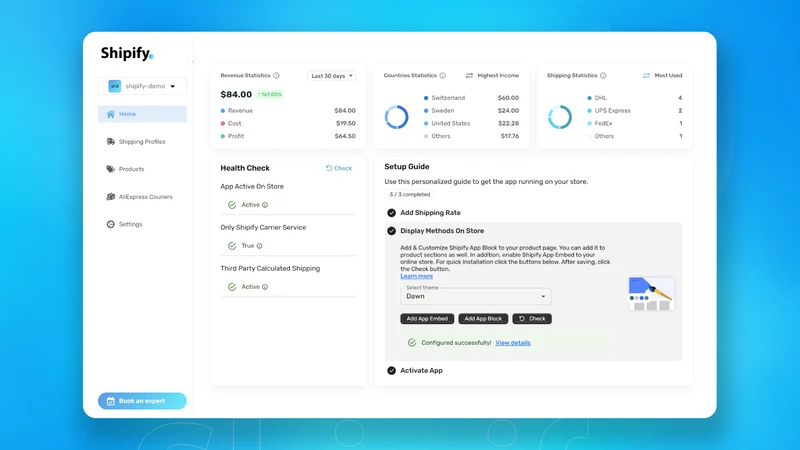Click the Learn more link
This screenshot has width=800, height=450.
pos(416,276)
